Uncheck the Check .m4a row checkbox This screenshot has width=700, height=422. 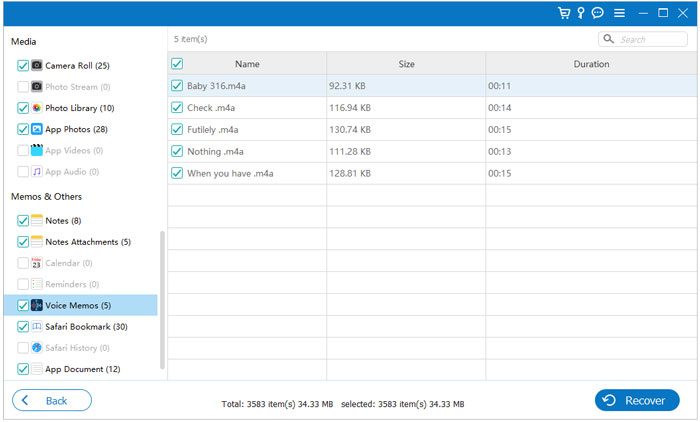(x=177, y=107)
